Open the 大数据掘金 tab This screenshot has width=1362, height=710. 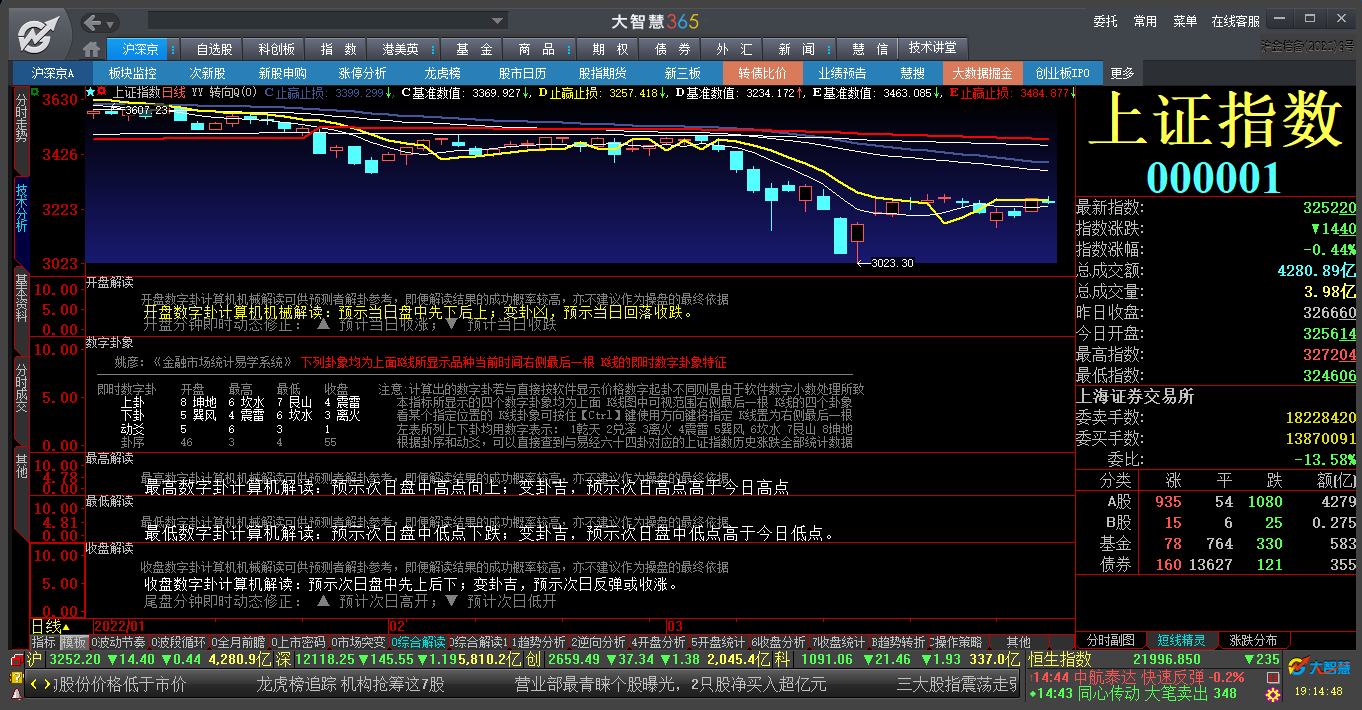tap(982, 73)
